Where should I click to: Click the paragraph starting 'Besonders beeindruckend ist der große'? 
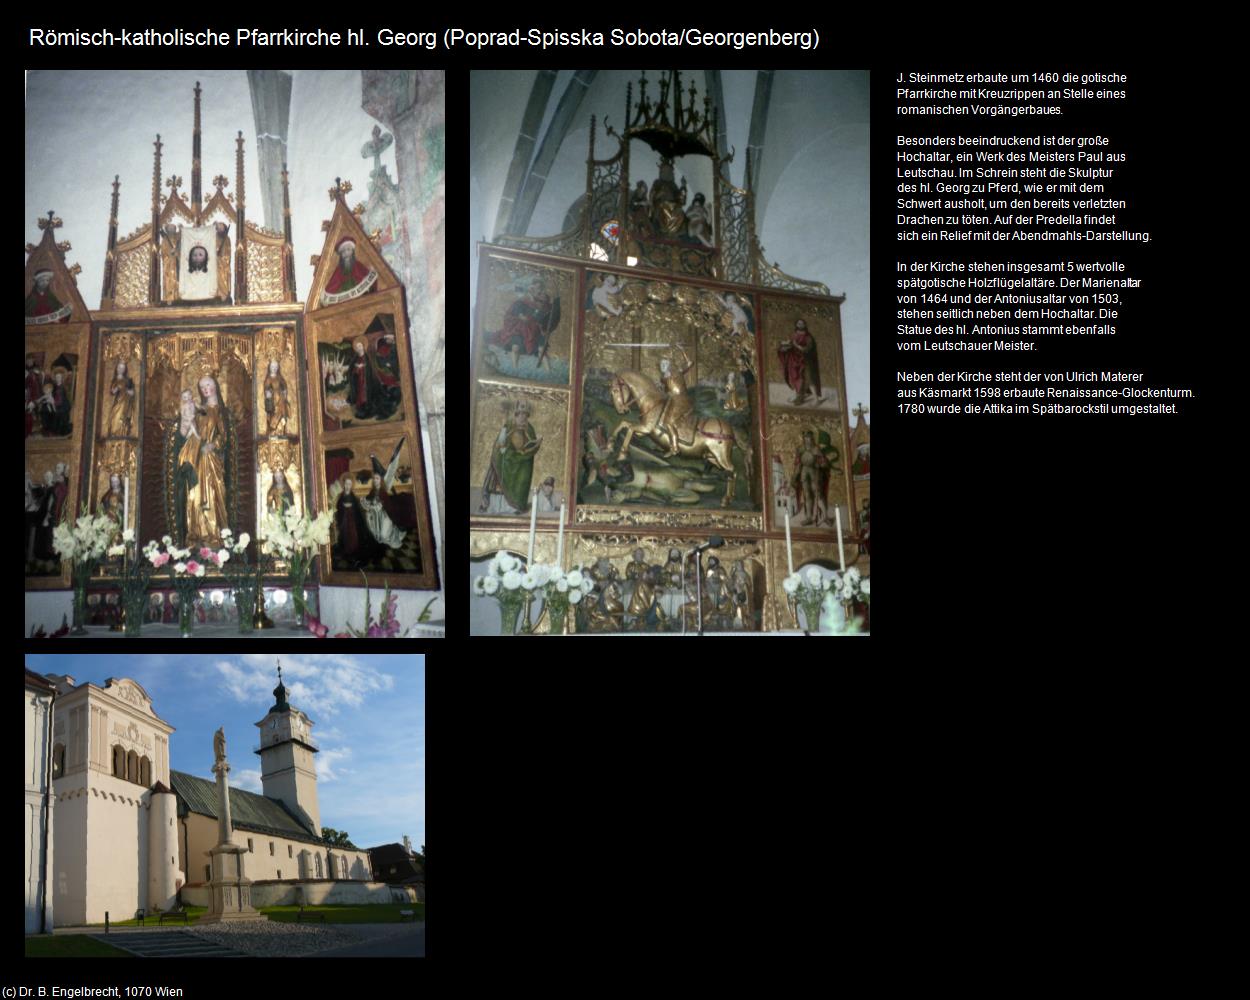(1024, 188)
